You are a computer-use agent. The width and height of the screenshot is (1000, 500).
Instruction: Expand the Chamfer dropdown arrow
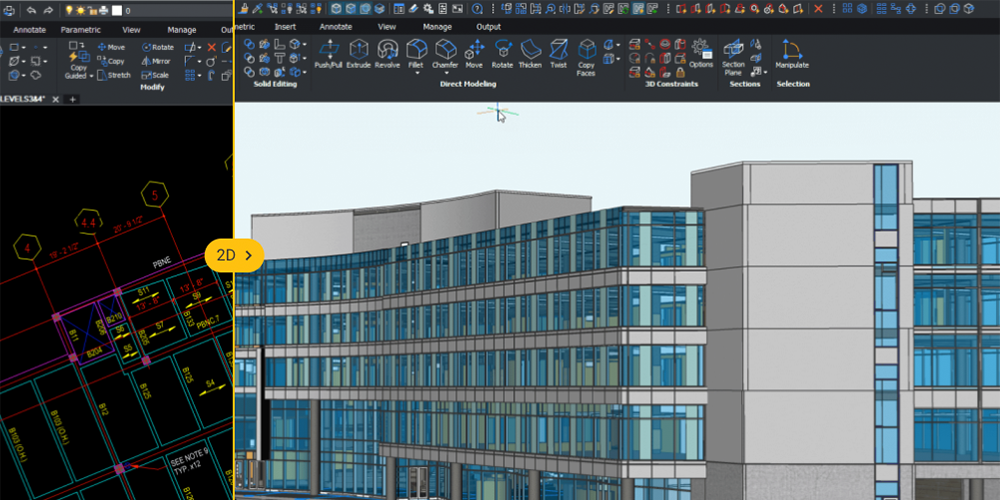(445, 73)
